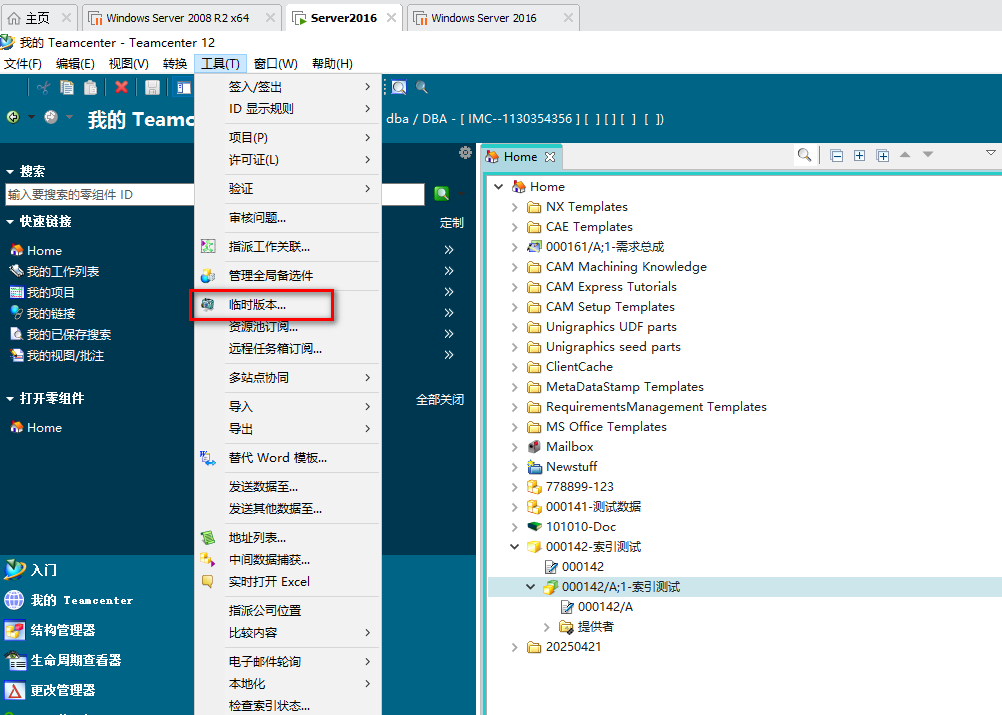This screenshot has width=1002, height=715.
Task: Click the Paste clipboard toolbar icon
Action: coord(90,88)
